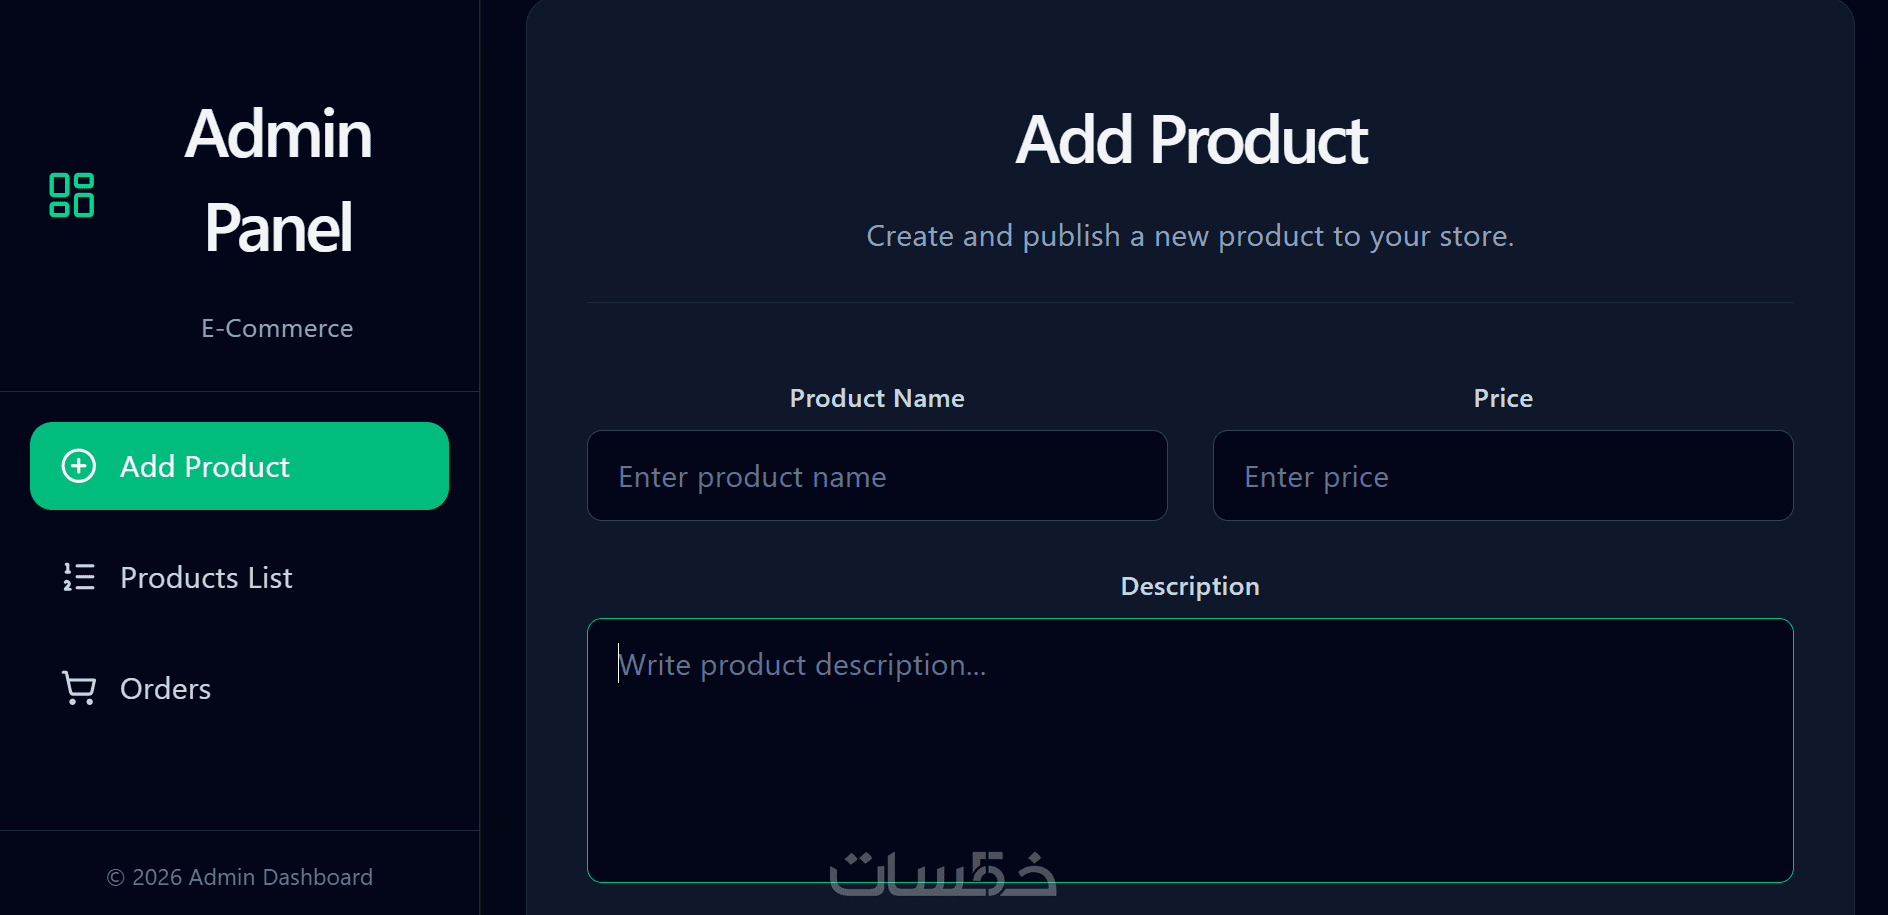Click the numbered list icon beside Products List
Viewport: 1888px width, 915px height.
[x=79, y=577]
